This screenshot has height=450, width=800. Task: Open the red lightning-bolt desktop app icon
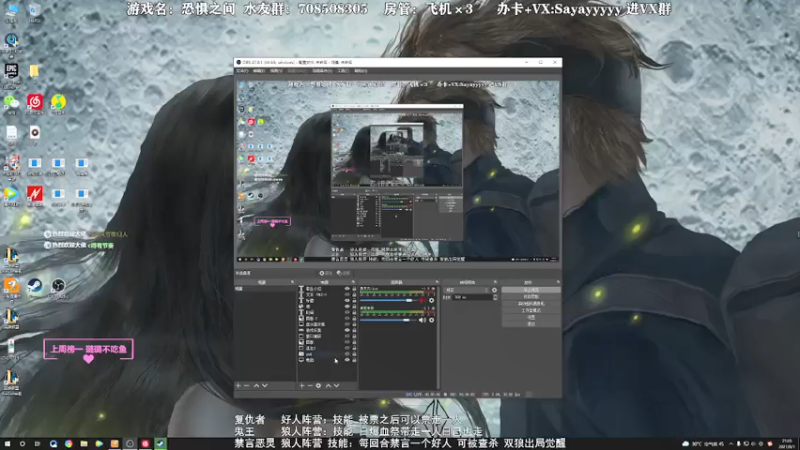click(35, 194)
